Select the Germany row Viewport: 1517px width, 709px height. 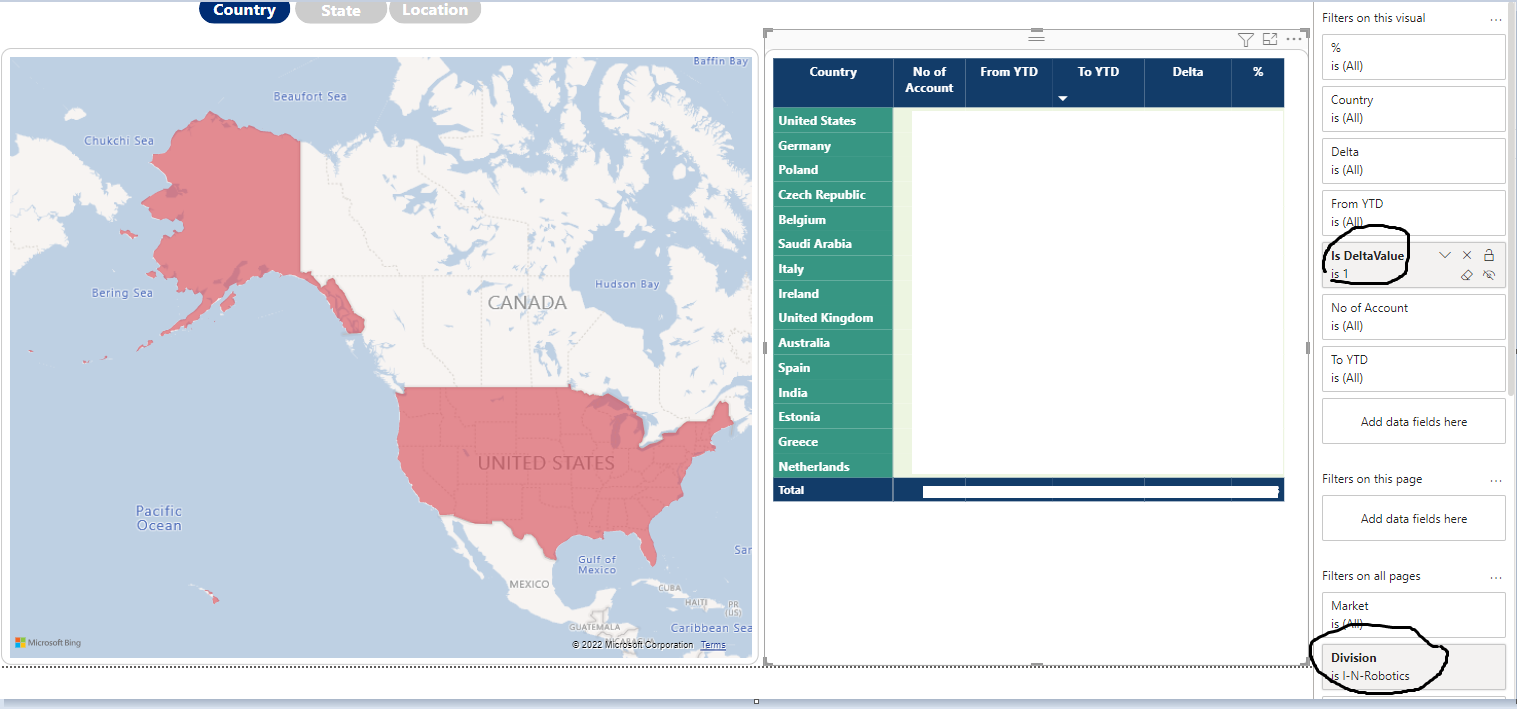(833, 145)
